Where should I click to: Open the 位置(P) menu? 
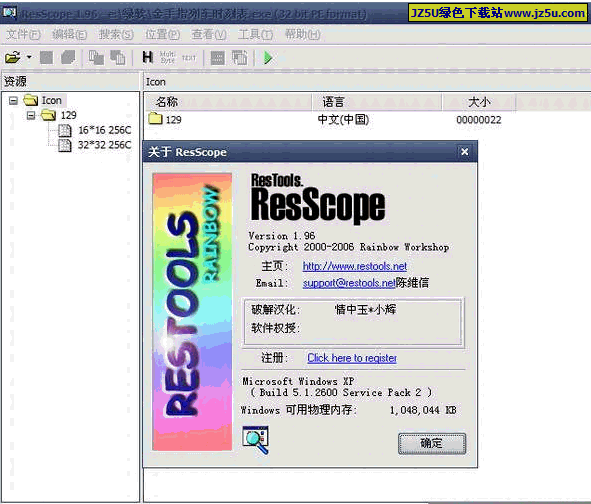click(162, 35)
